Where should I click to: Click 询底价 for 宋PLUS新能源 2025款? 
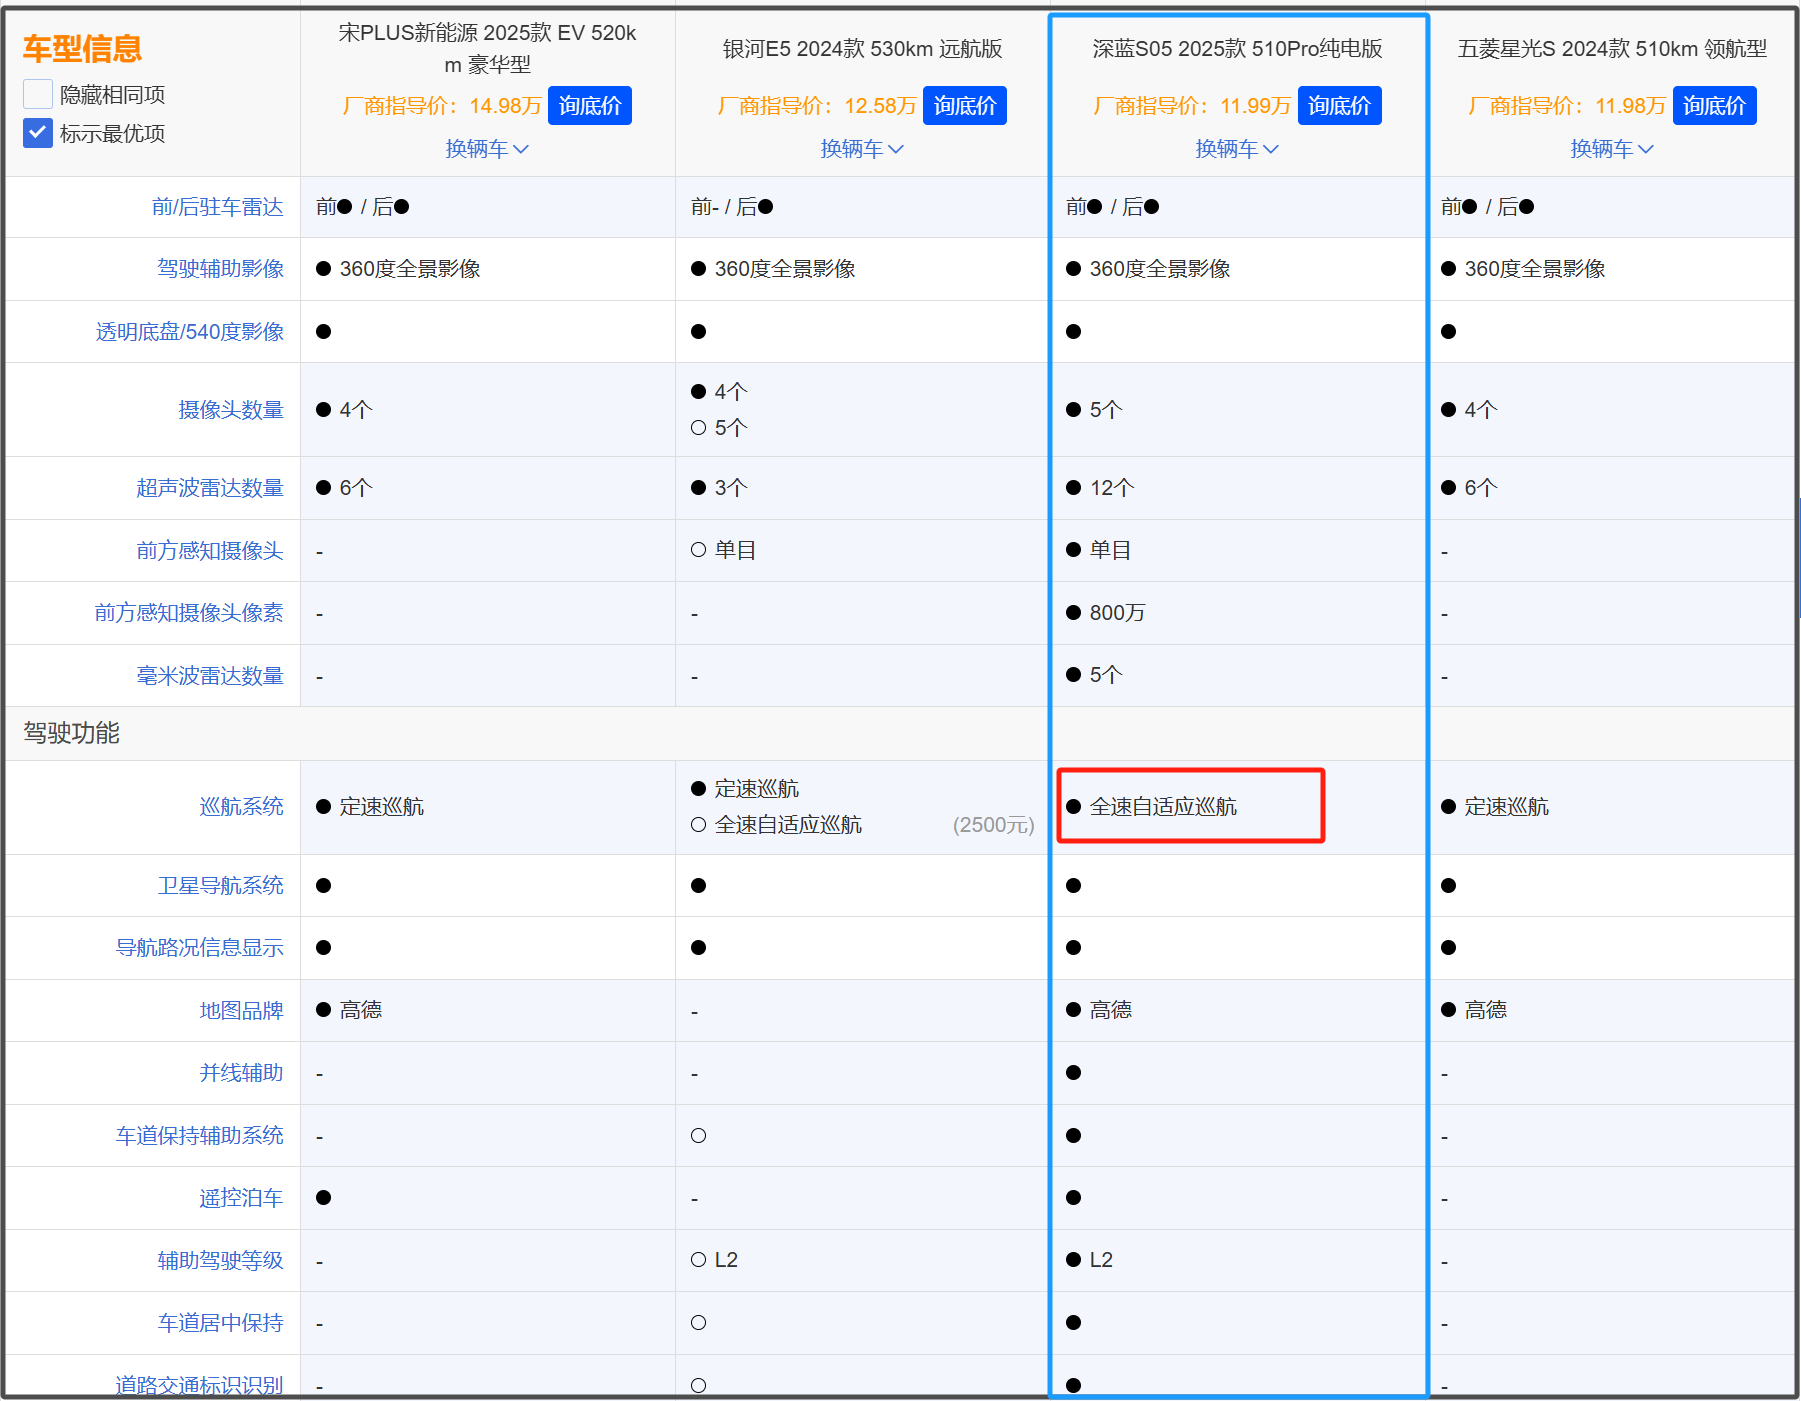pyautogui.click(x=590, y=106)
